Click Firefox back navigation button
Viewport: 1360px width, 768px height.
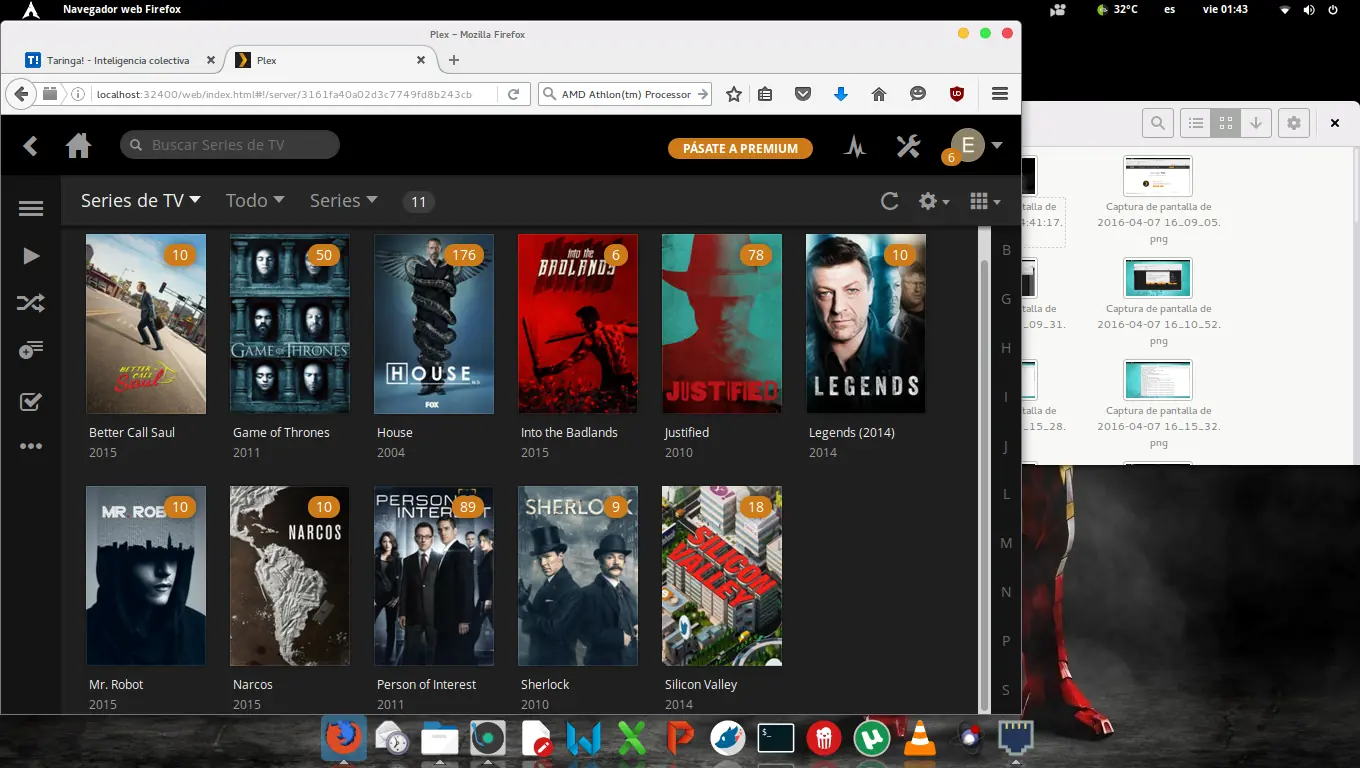(x=21, y=94)
